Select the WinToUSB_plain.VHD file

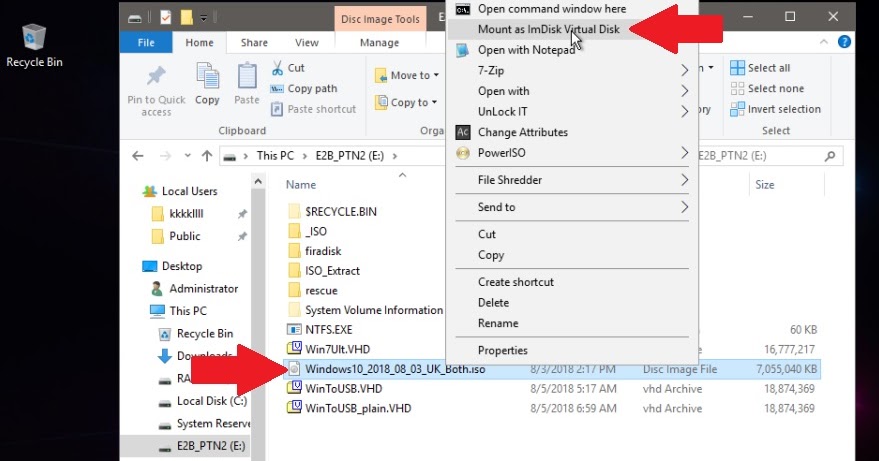(349, 408)
